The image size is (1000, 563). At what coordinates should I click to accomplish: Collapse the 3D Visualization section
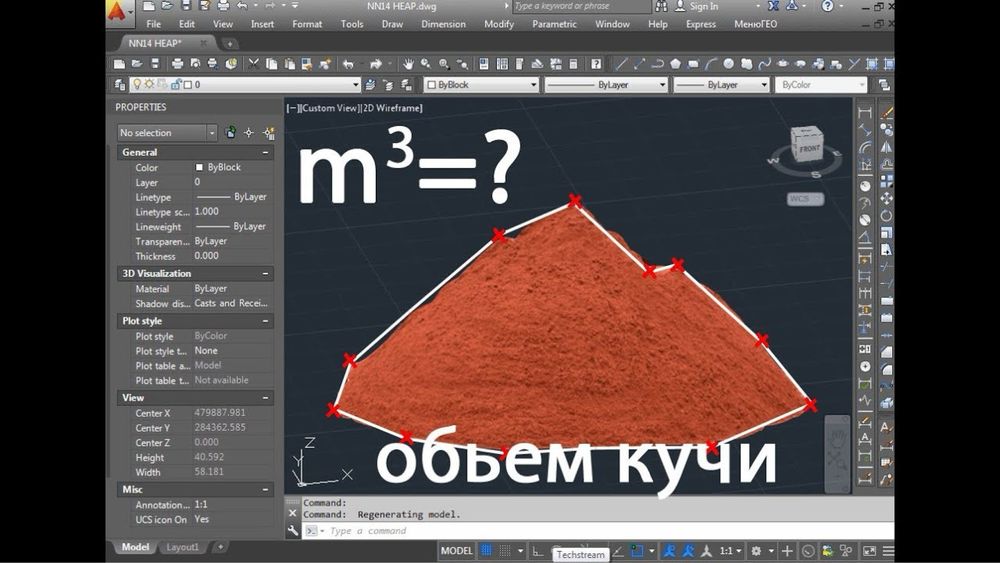pos(265,274)
